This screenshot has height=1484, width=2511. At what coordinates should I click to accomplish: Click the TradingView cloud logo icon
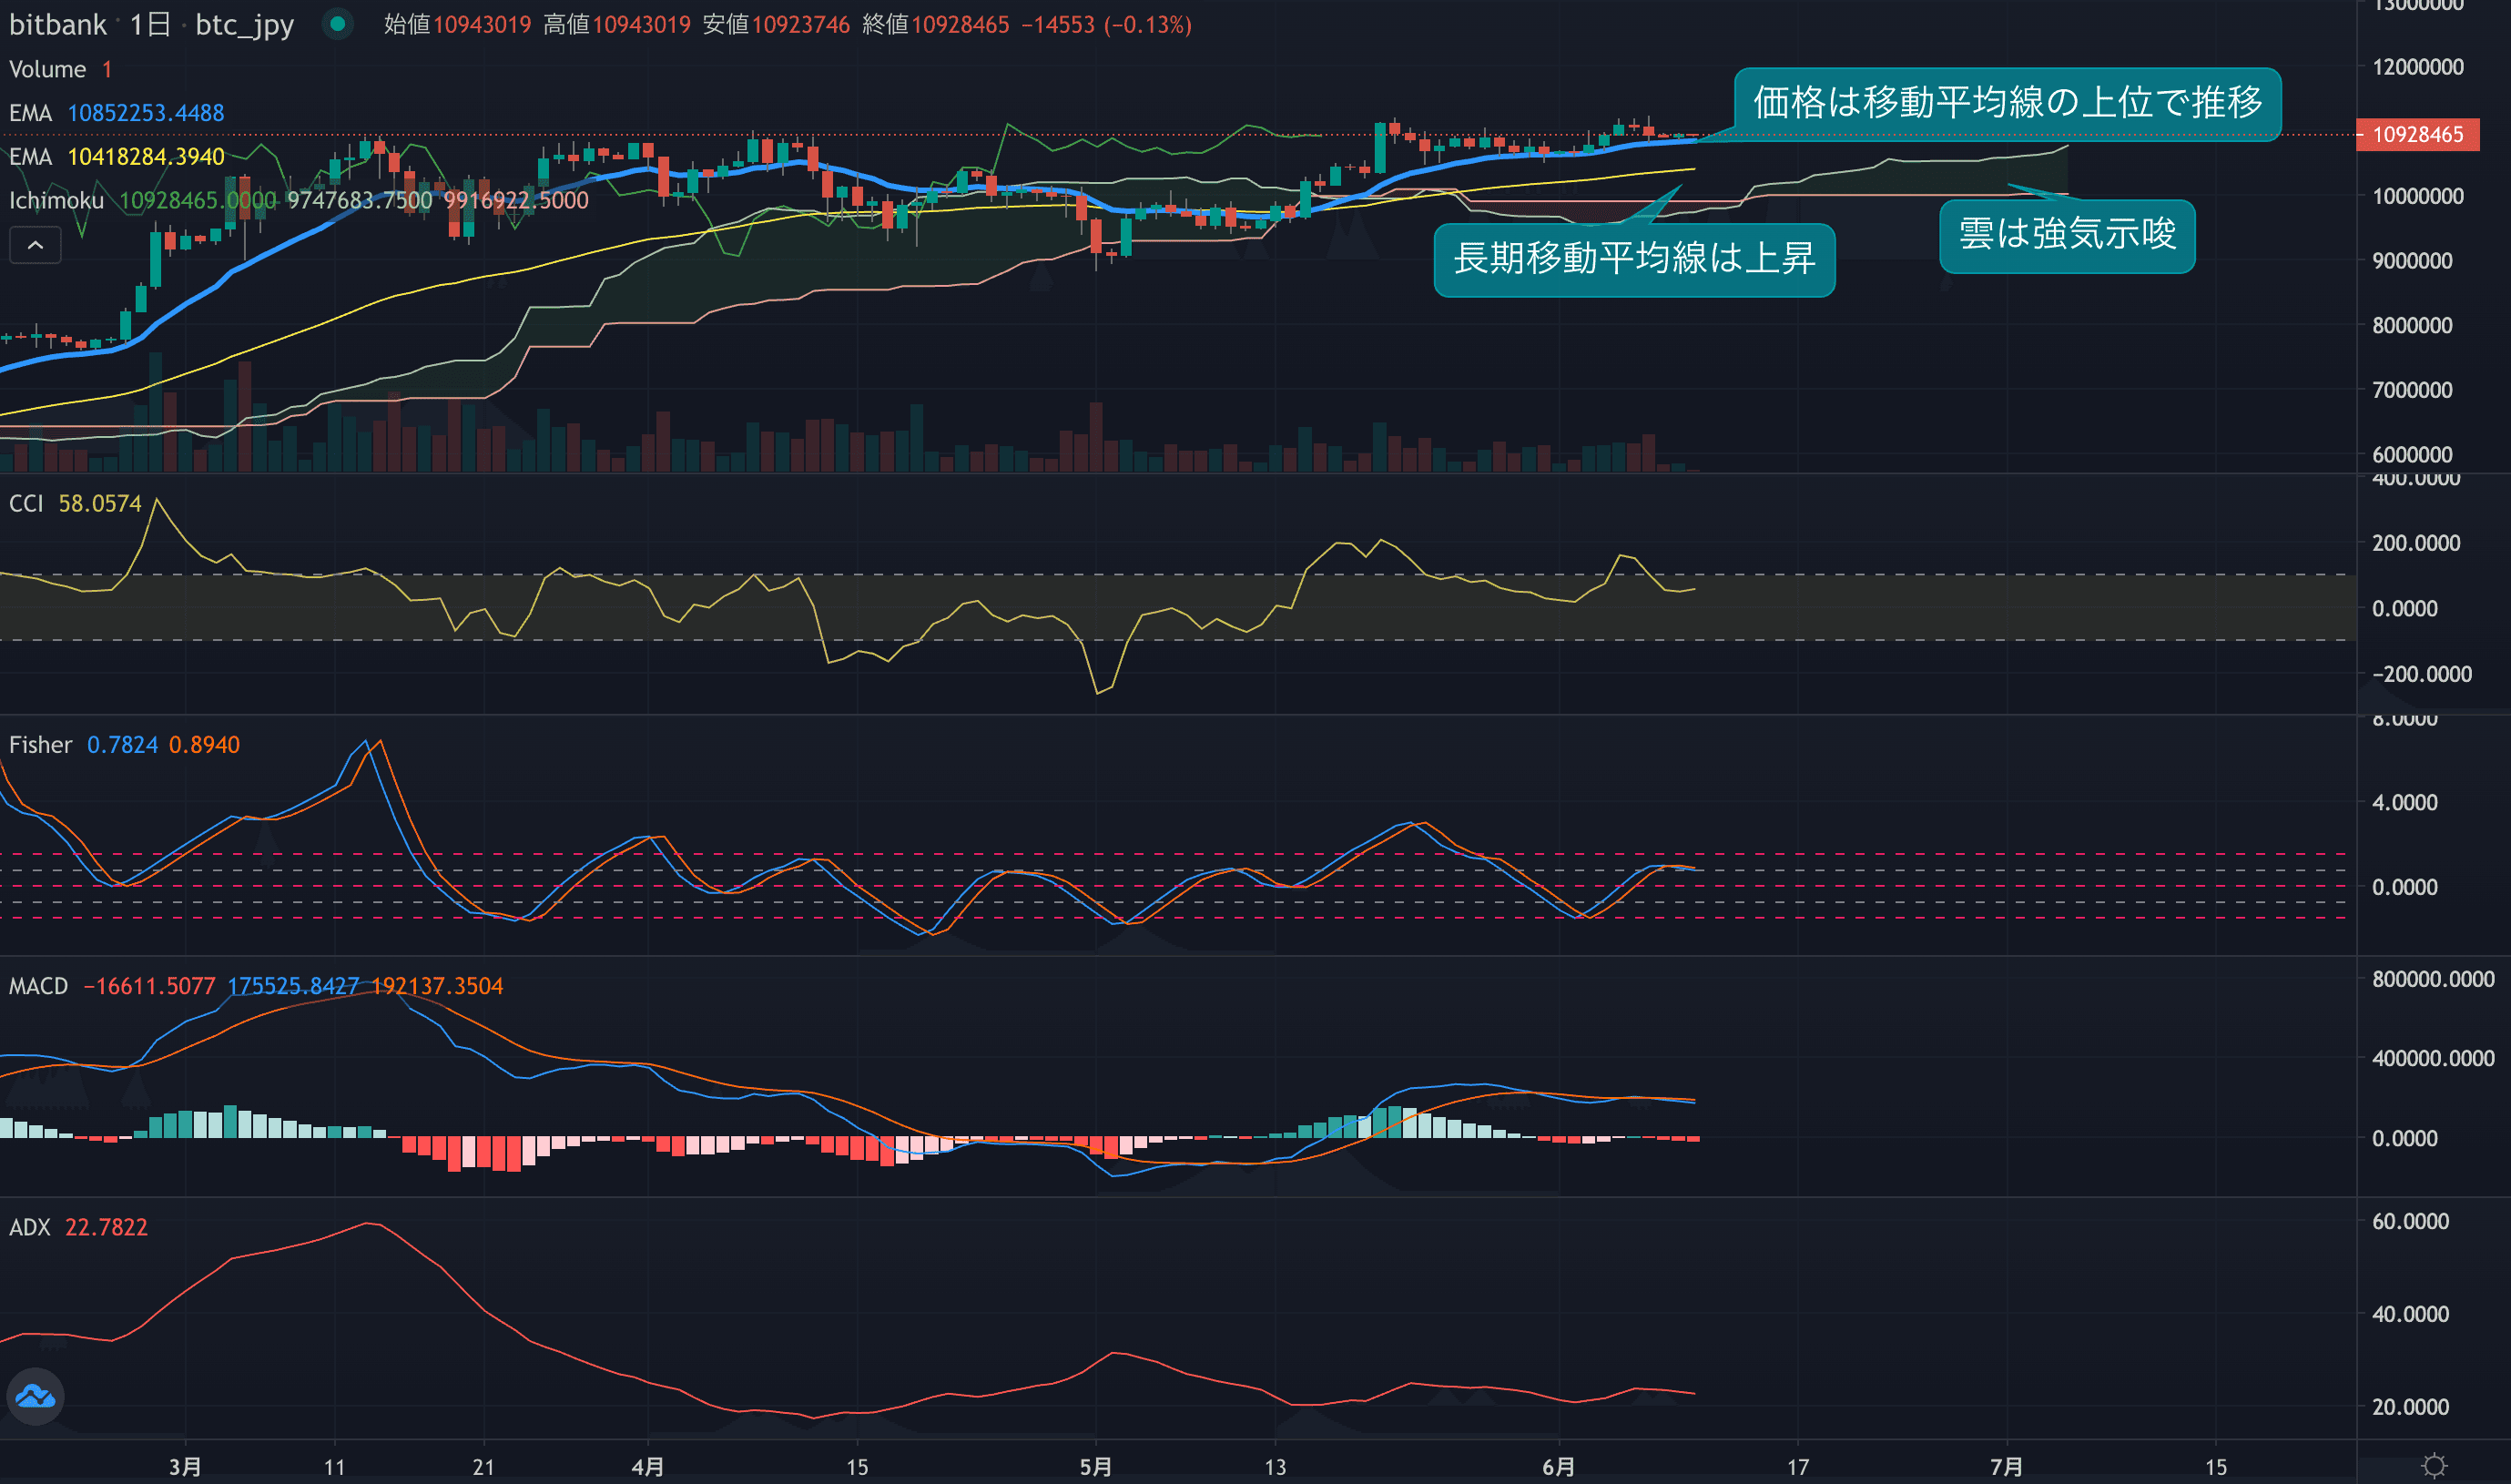(36, 1396)
